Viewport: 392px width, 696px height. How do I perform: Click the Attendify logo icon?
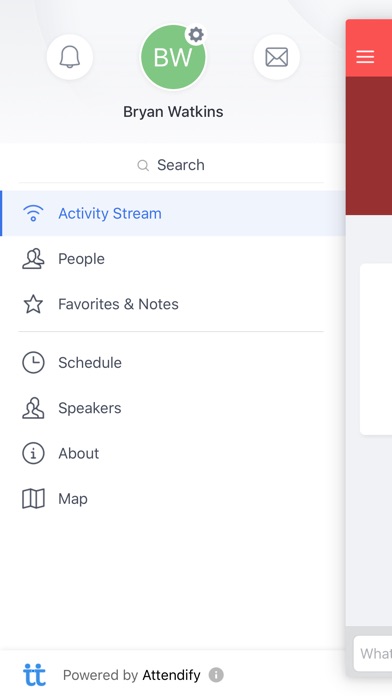point(34,674)
